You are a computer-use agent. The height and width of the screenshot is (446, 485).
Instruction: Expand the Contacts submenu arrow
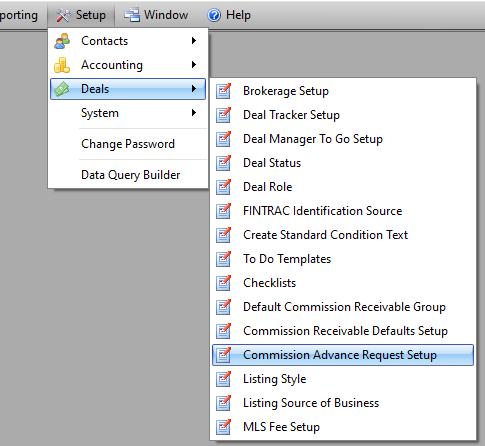[x=194, y=41]
